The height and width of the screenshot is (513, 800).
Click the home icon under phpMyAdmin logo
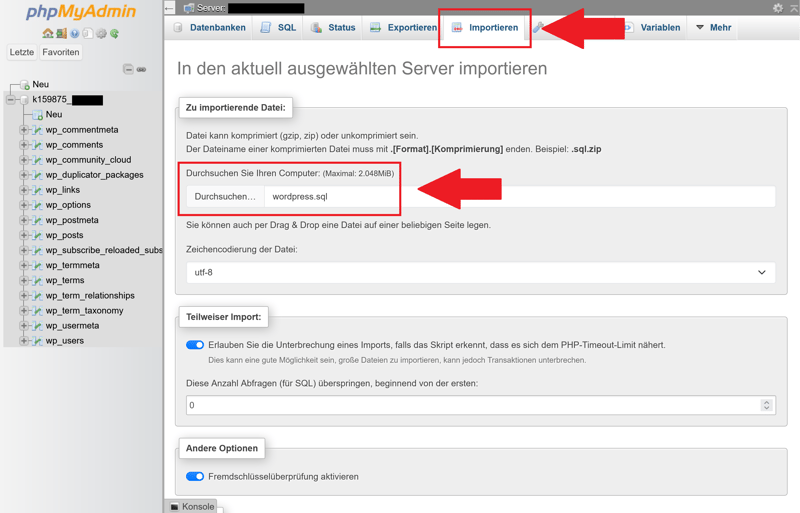coord(48,33)
